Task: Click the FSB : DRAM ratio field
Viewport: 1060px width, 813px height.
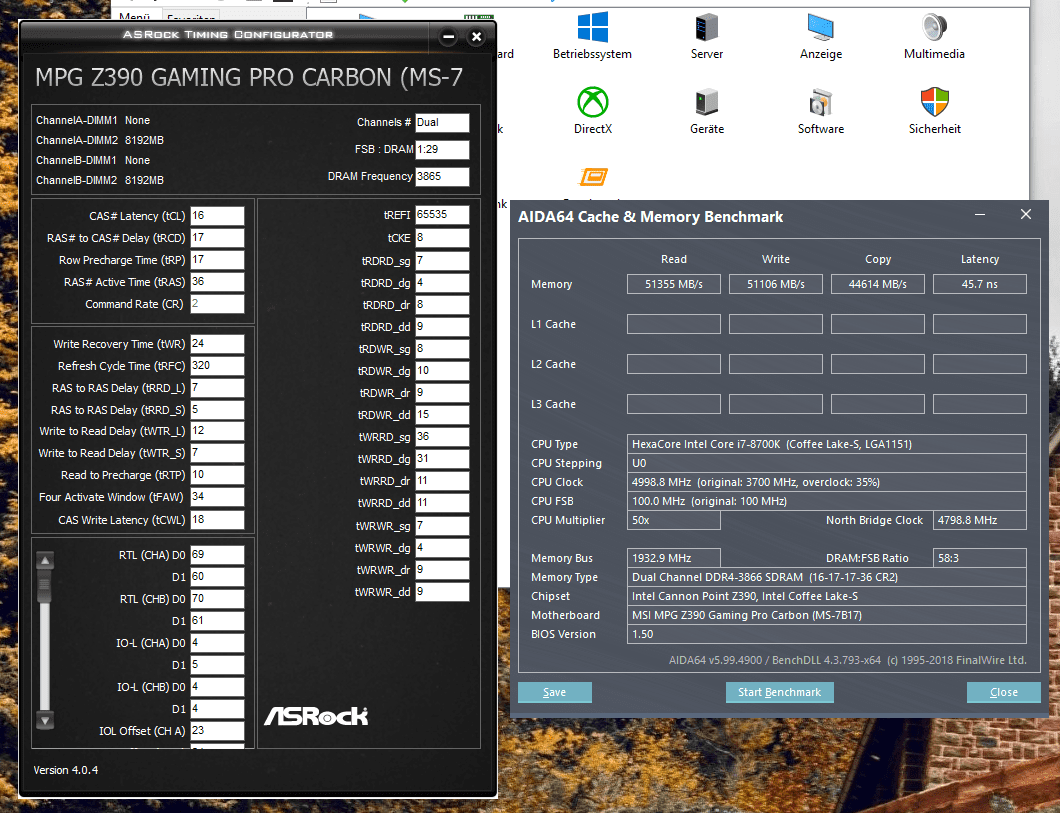Action: (442, 149)
